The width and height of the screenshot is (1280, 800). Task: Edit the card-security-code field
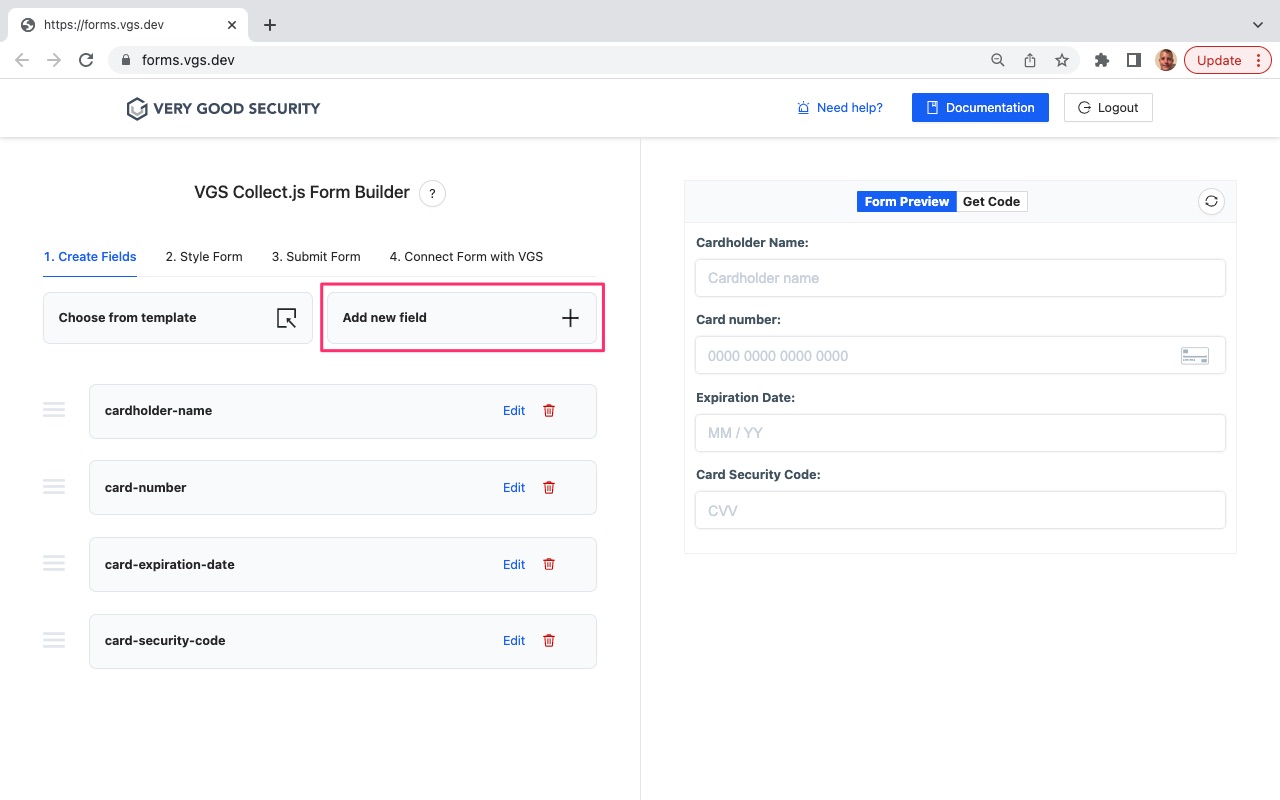(x=514, y=641)
